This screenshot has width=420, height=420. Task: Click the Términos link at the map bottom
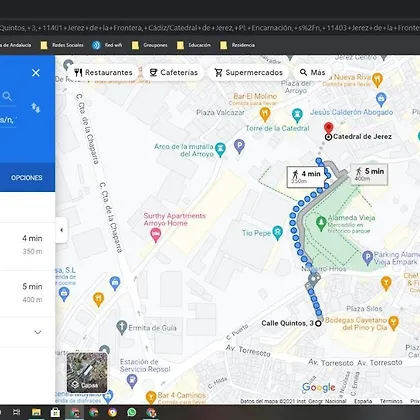coord(391,401)
